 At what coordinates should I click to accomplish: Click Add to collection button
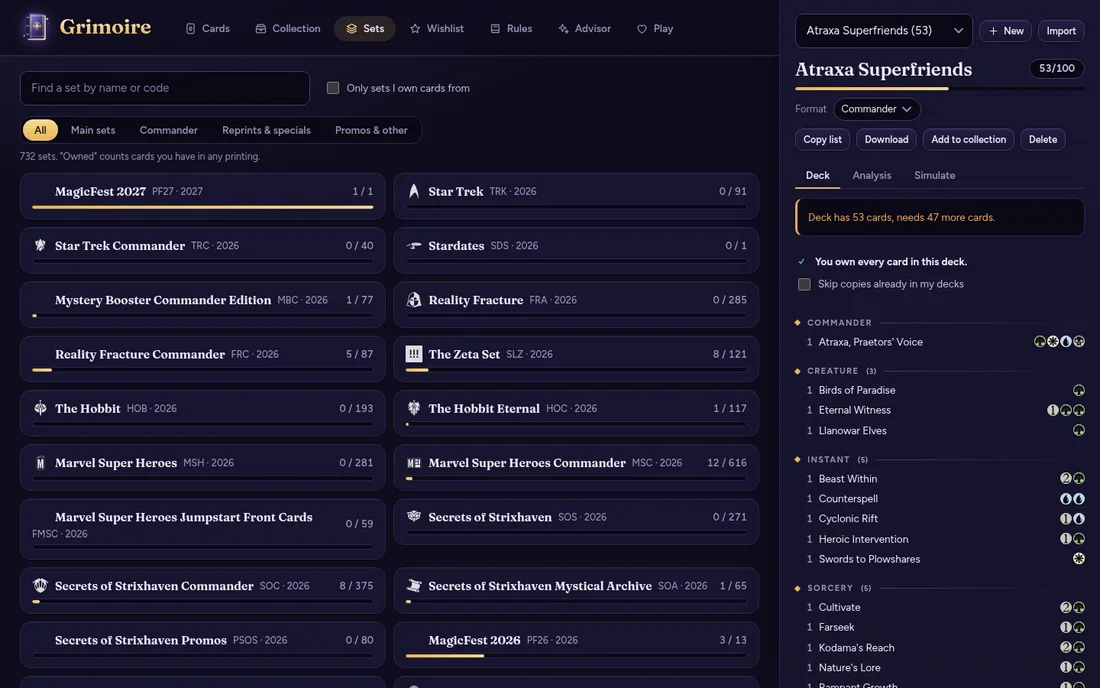click(968, 140)
